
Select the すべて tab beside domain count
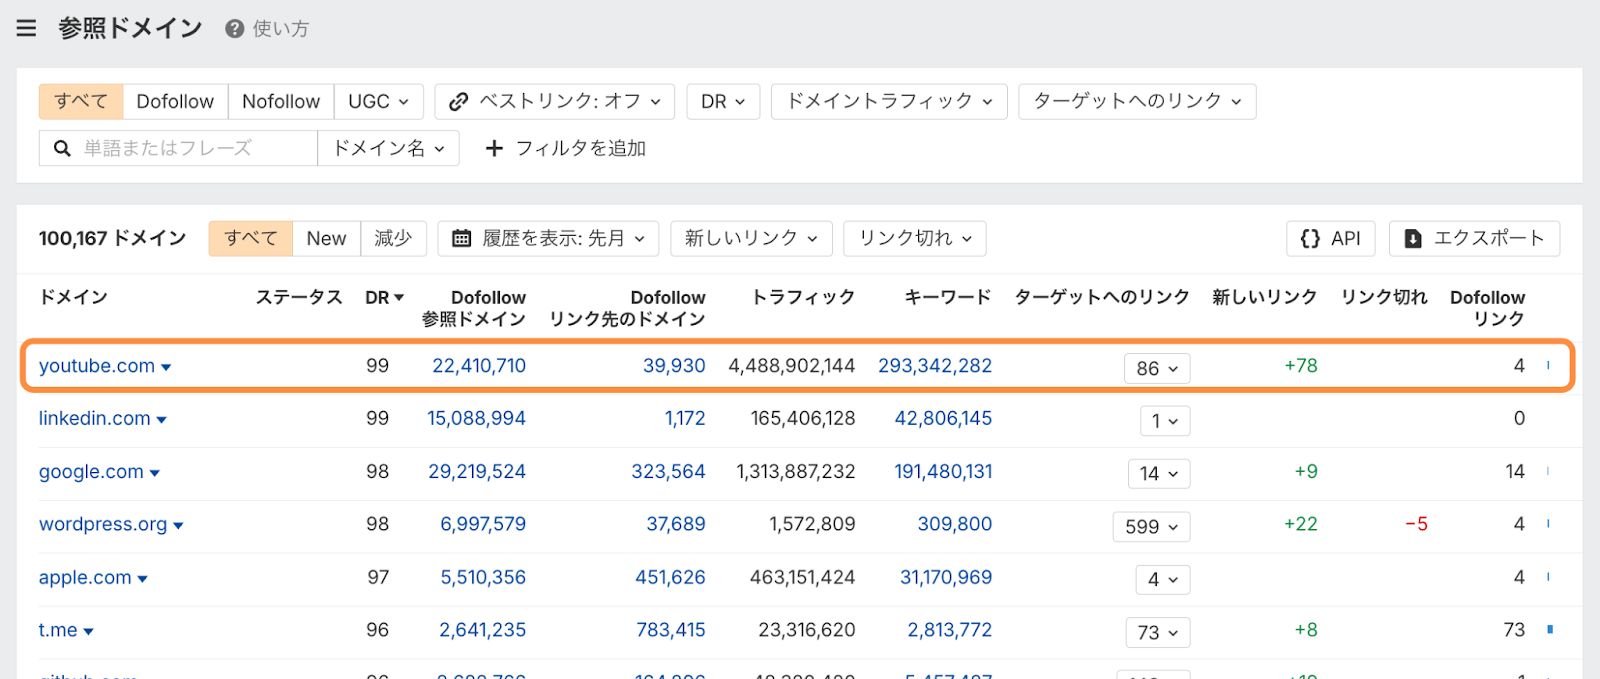point(250,238)
